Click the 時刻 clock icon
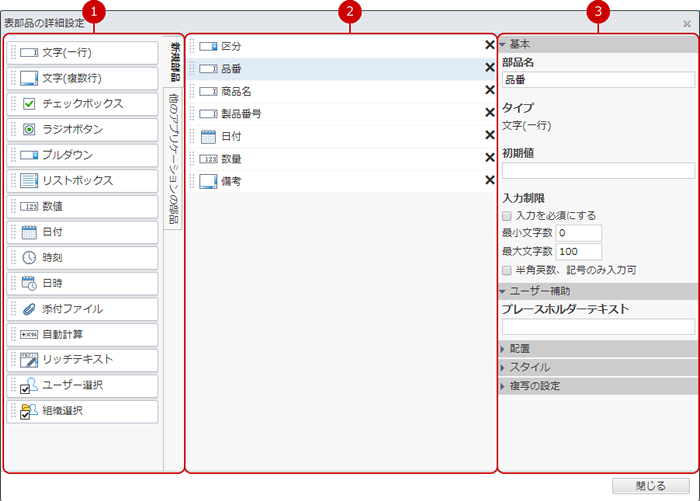 [29, 258]
